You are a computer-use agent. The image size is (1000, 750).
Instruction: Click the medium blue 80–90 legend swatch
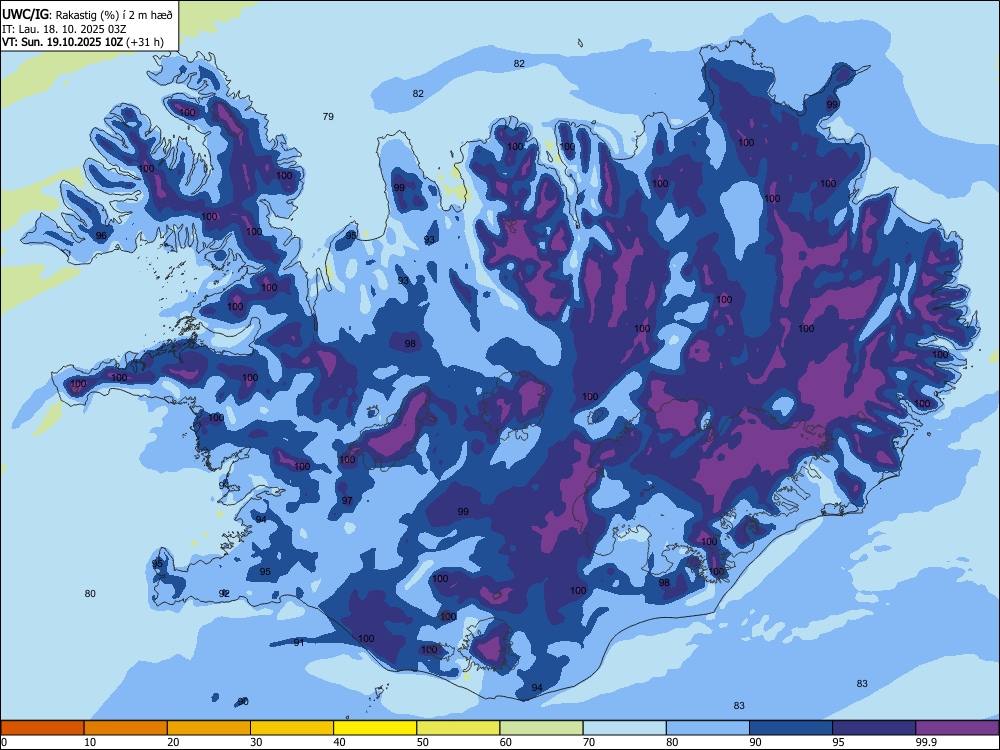click(708, 728)
